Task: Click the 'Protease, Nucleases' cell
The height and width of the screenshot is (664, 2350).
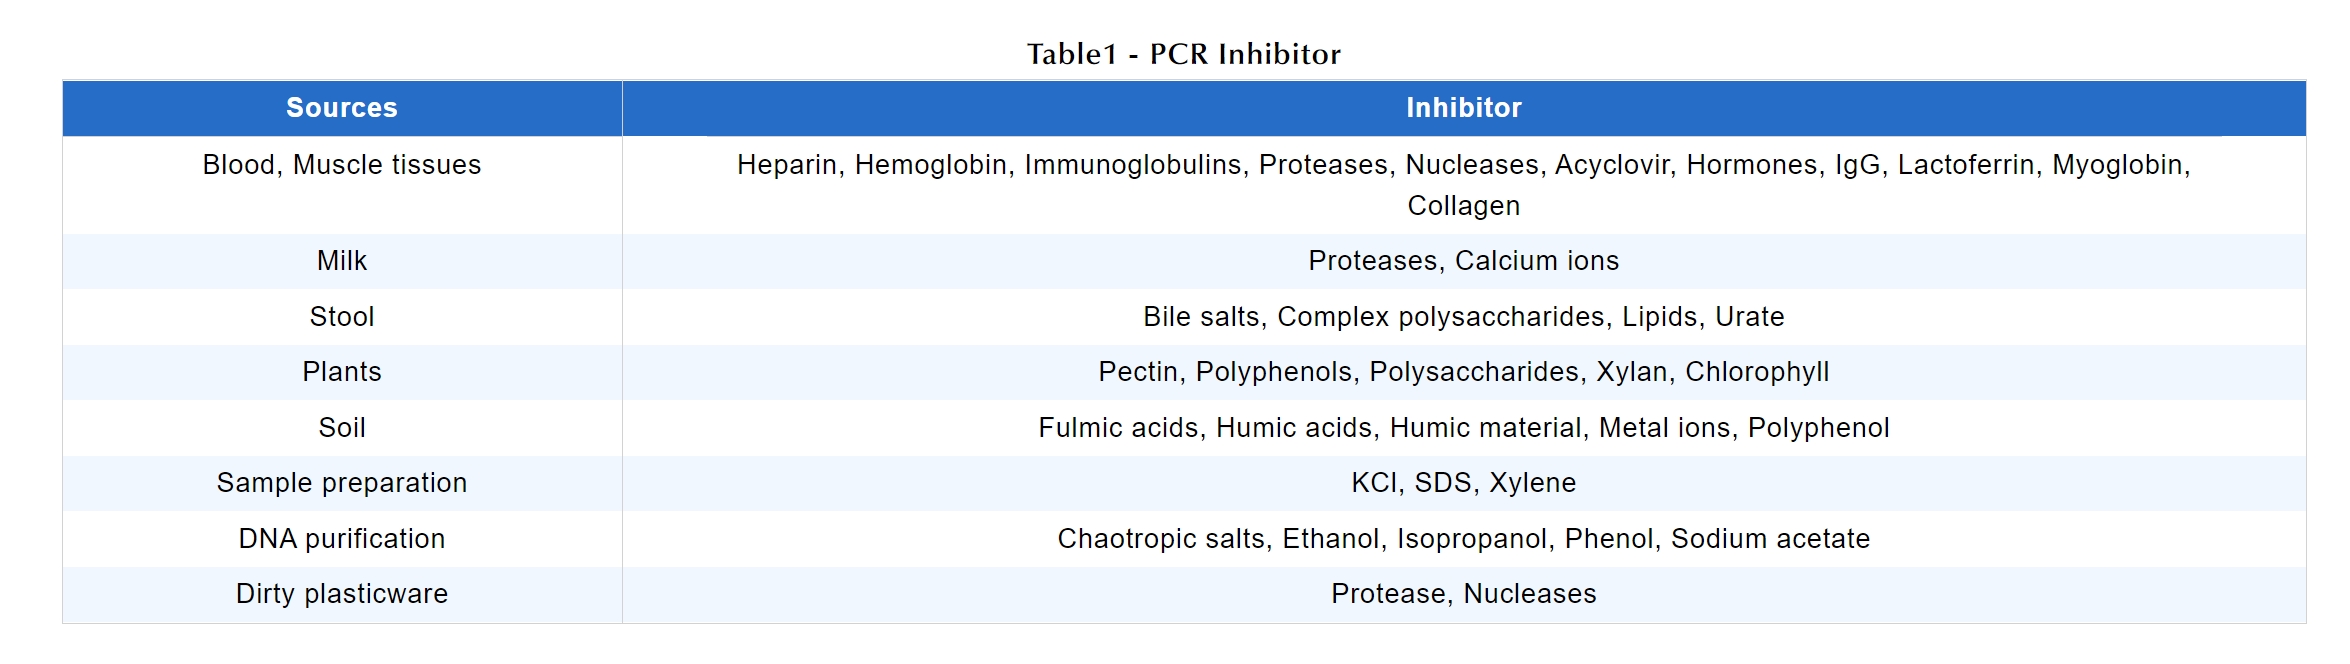Action: pos(1464,594)
